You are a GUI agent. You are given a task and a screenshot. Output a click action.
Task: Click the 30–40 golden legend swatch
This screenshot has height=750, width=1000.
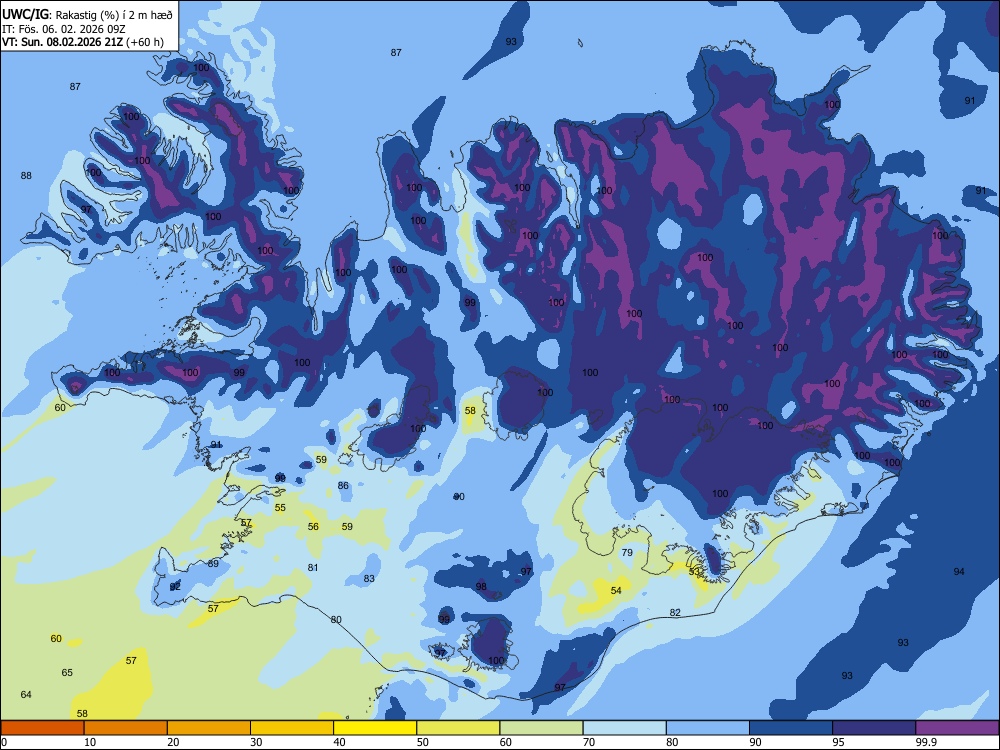tap(291, 728)
